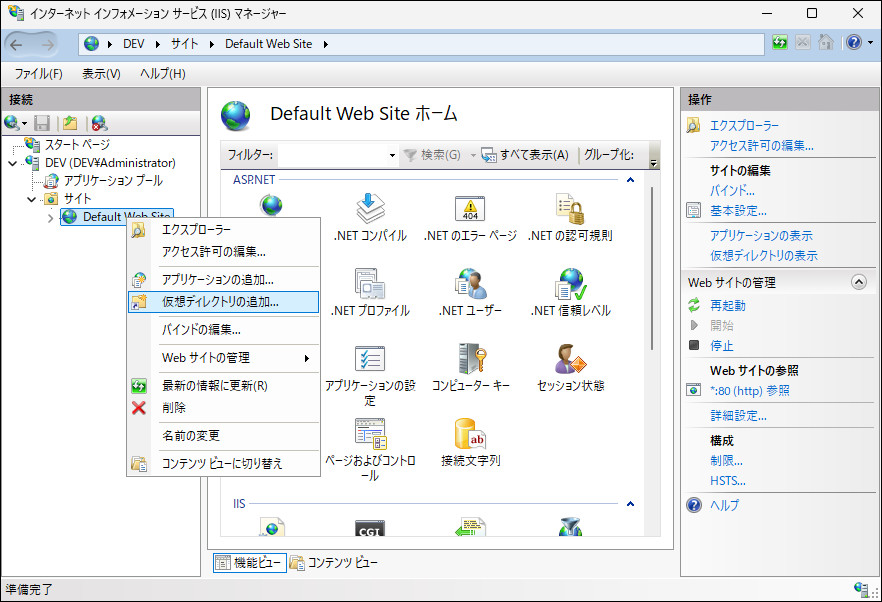The height and width of the screenshot is (602, 882).
Task: Click the create new connection globe icon
Action: [x=11, y=123]
